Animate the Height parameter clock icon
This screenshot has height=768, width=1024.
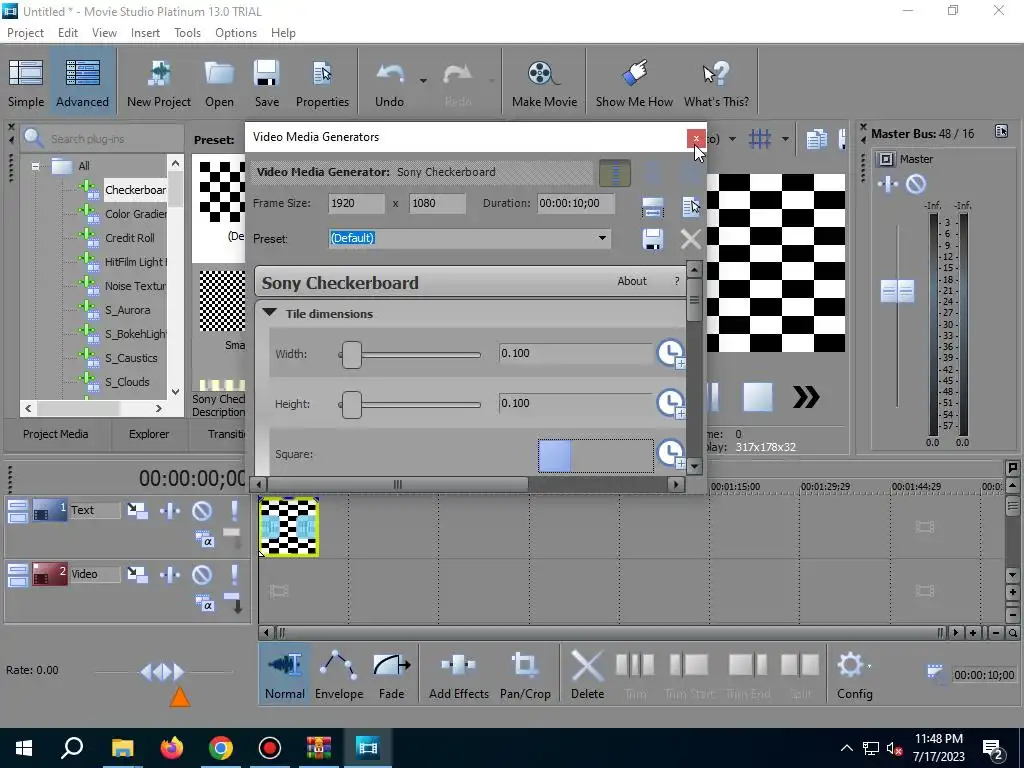tap(670, 404)
